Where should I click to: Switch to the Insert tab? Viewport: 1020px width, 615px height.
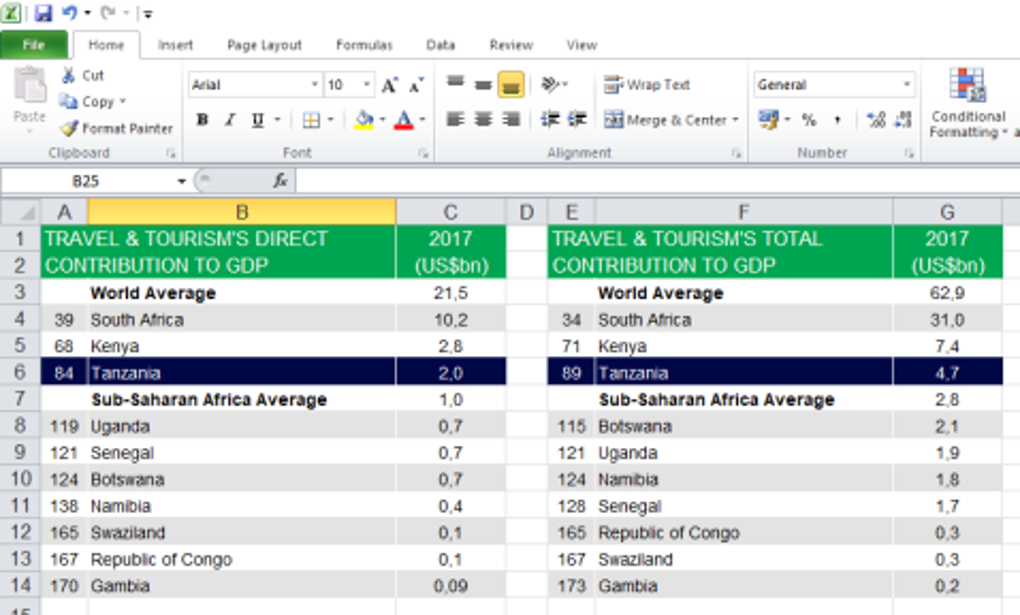(x=175, y=45)
